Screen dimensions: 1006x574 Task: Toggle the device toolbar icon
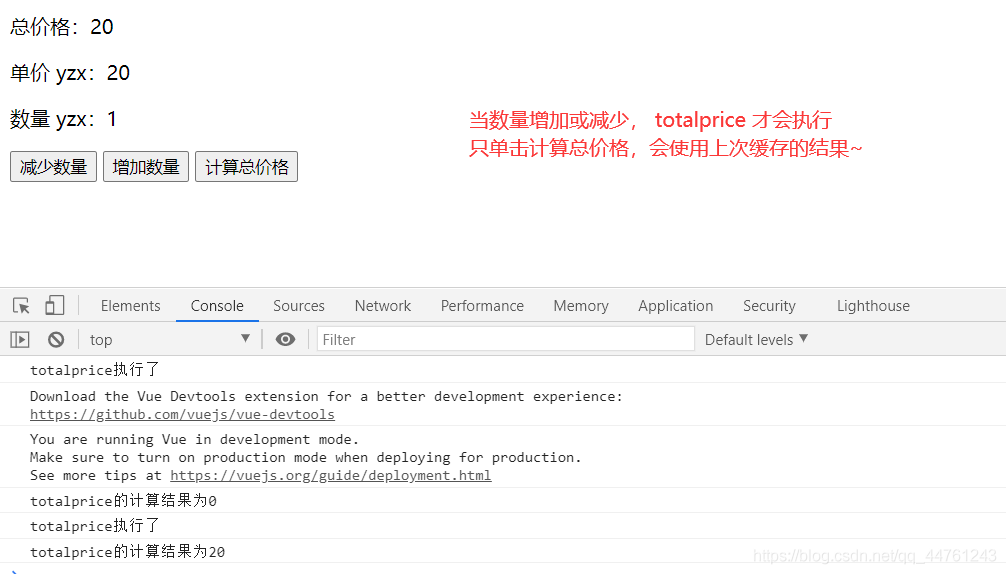point(55,305)
